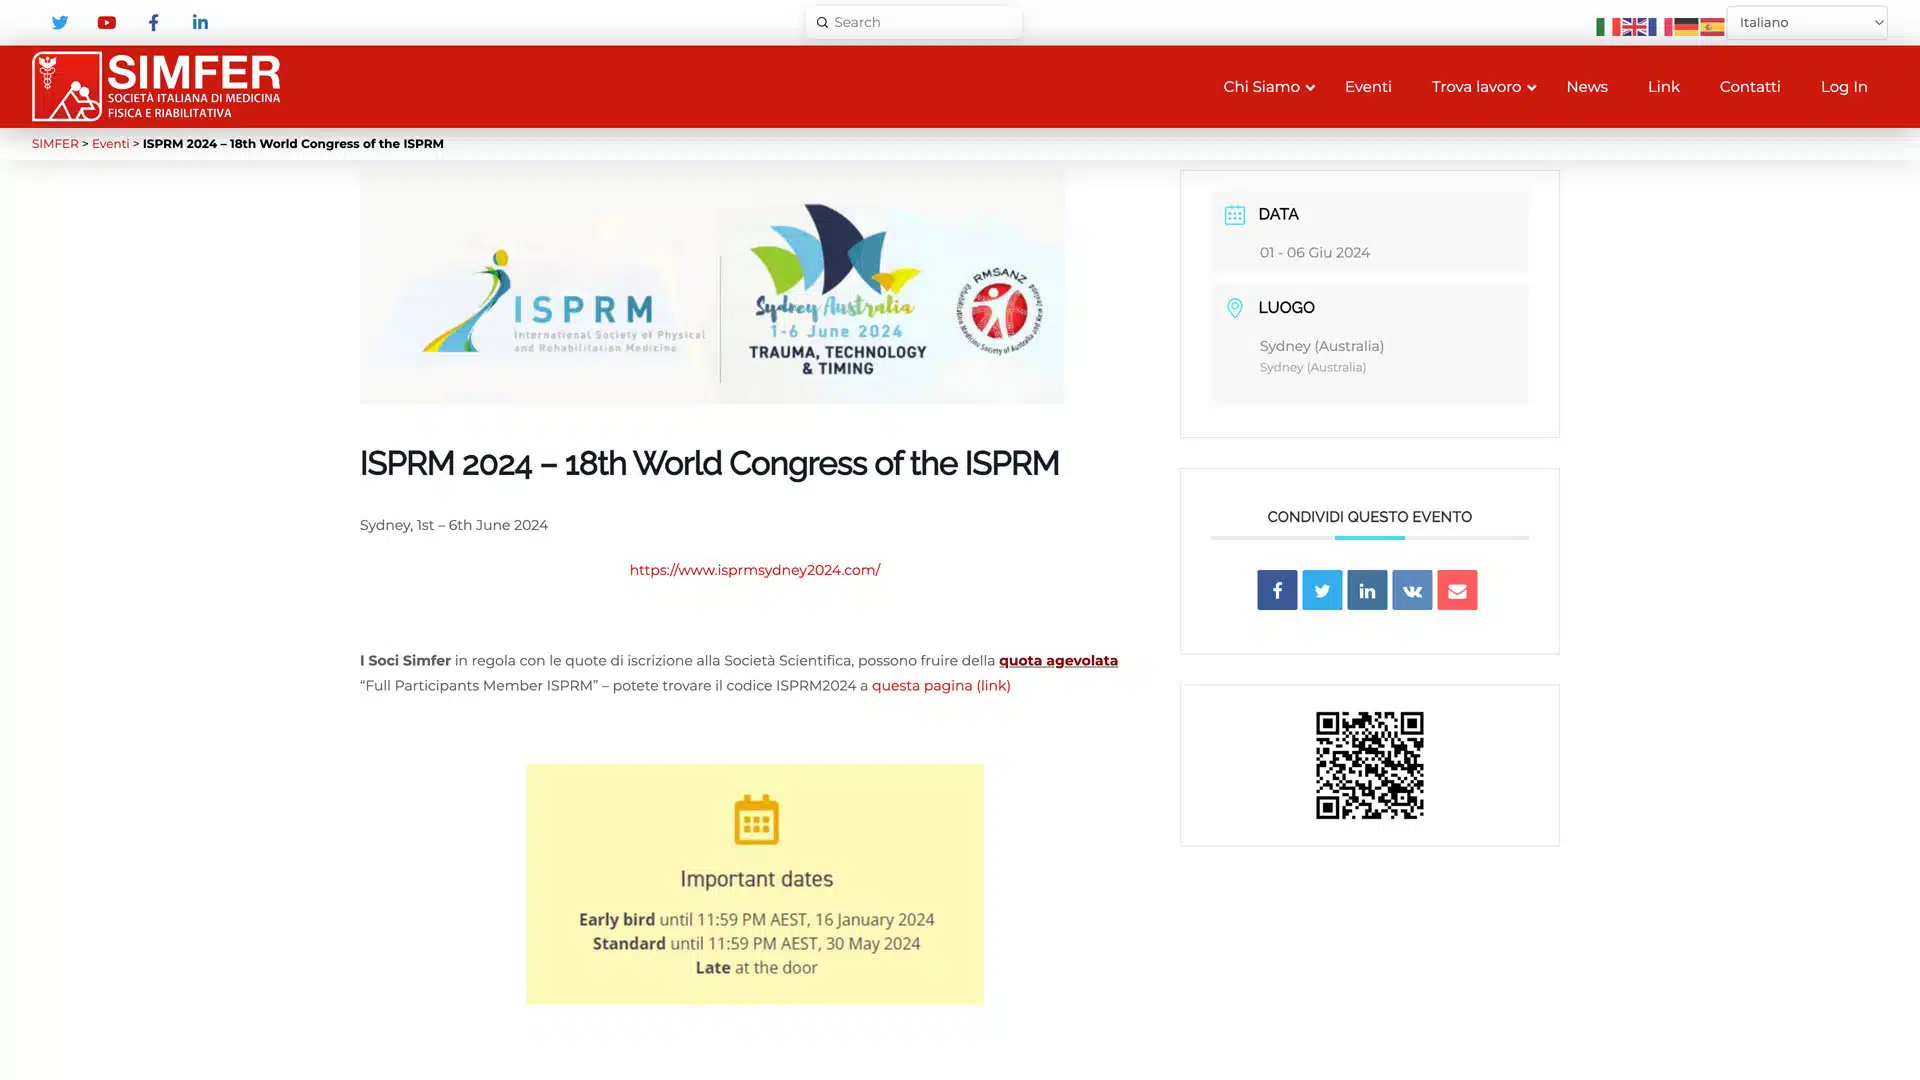Open the isprmsydney2024.com link
The image size is (1920, 1080).
pos(755,570)
